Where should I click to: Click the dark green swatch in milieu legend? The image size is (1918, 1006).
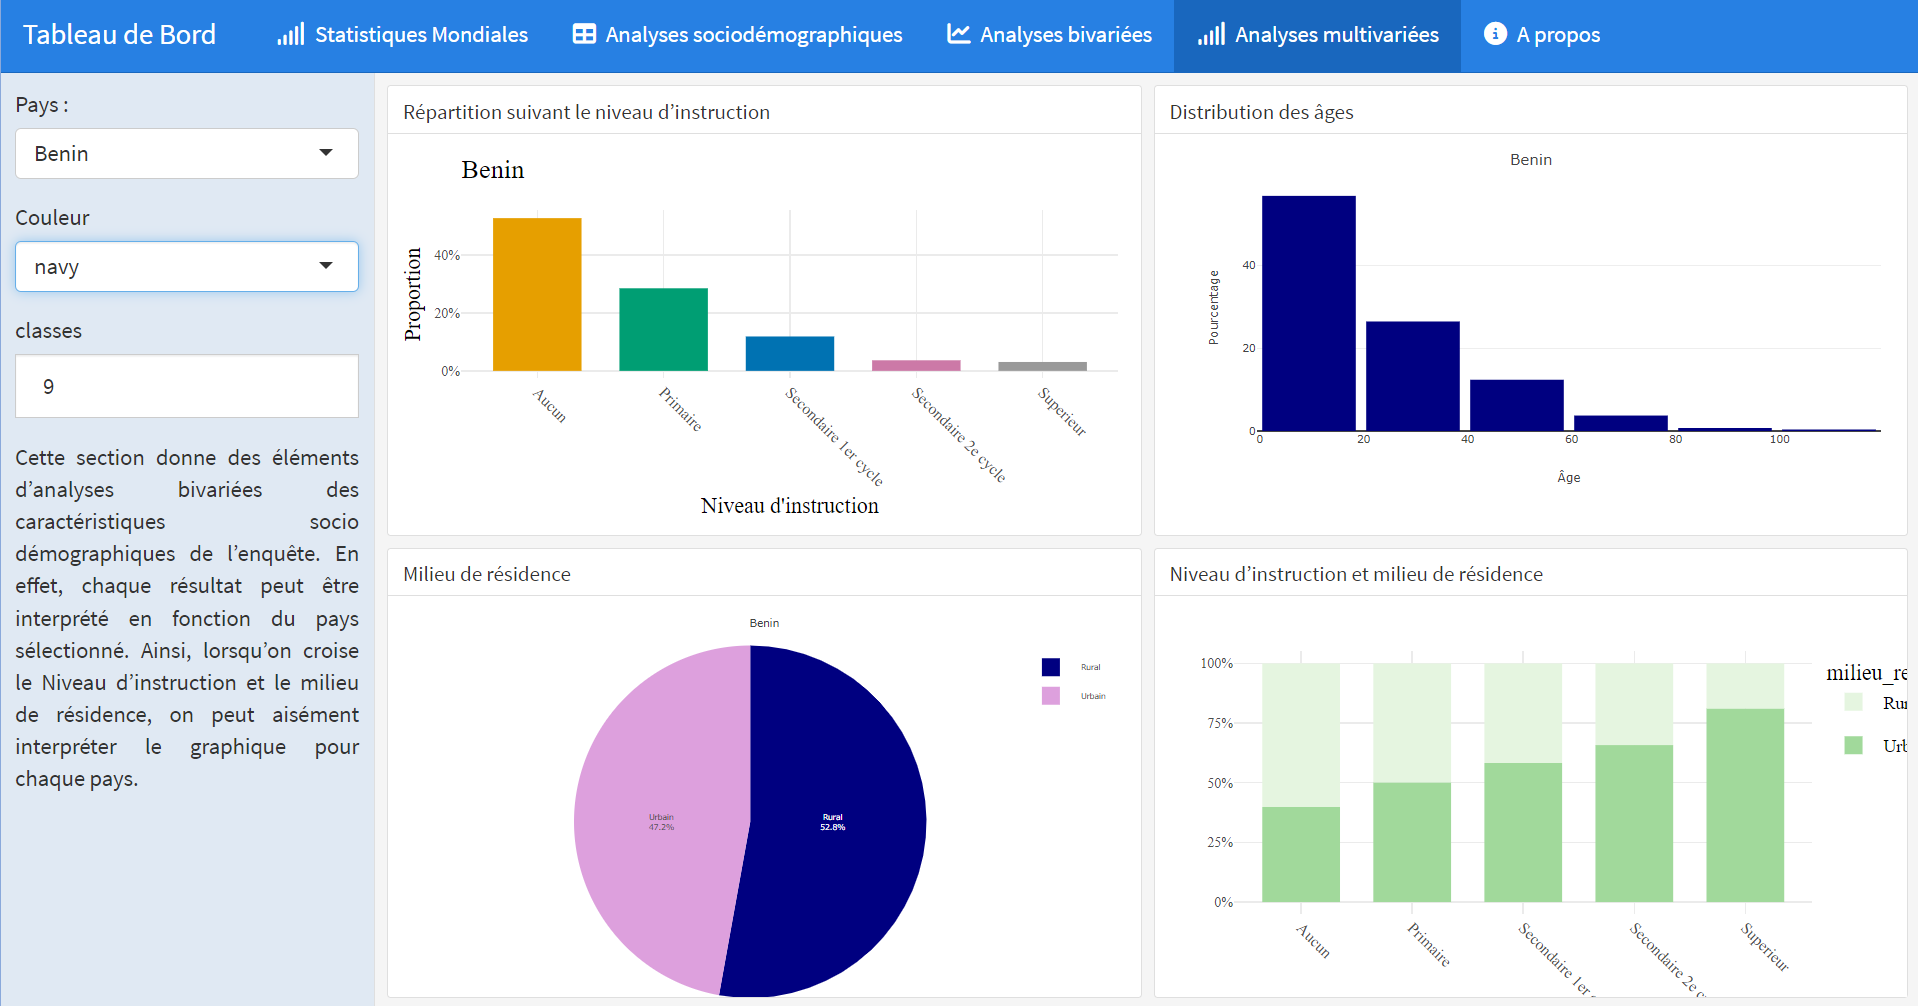tap(1853, 745)
